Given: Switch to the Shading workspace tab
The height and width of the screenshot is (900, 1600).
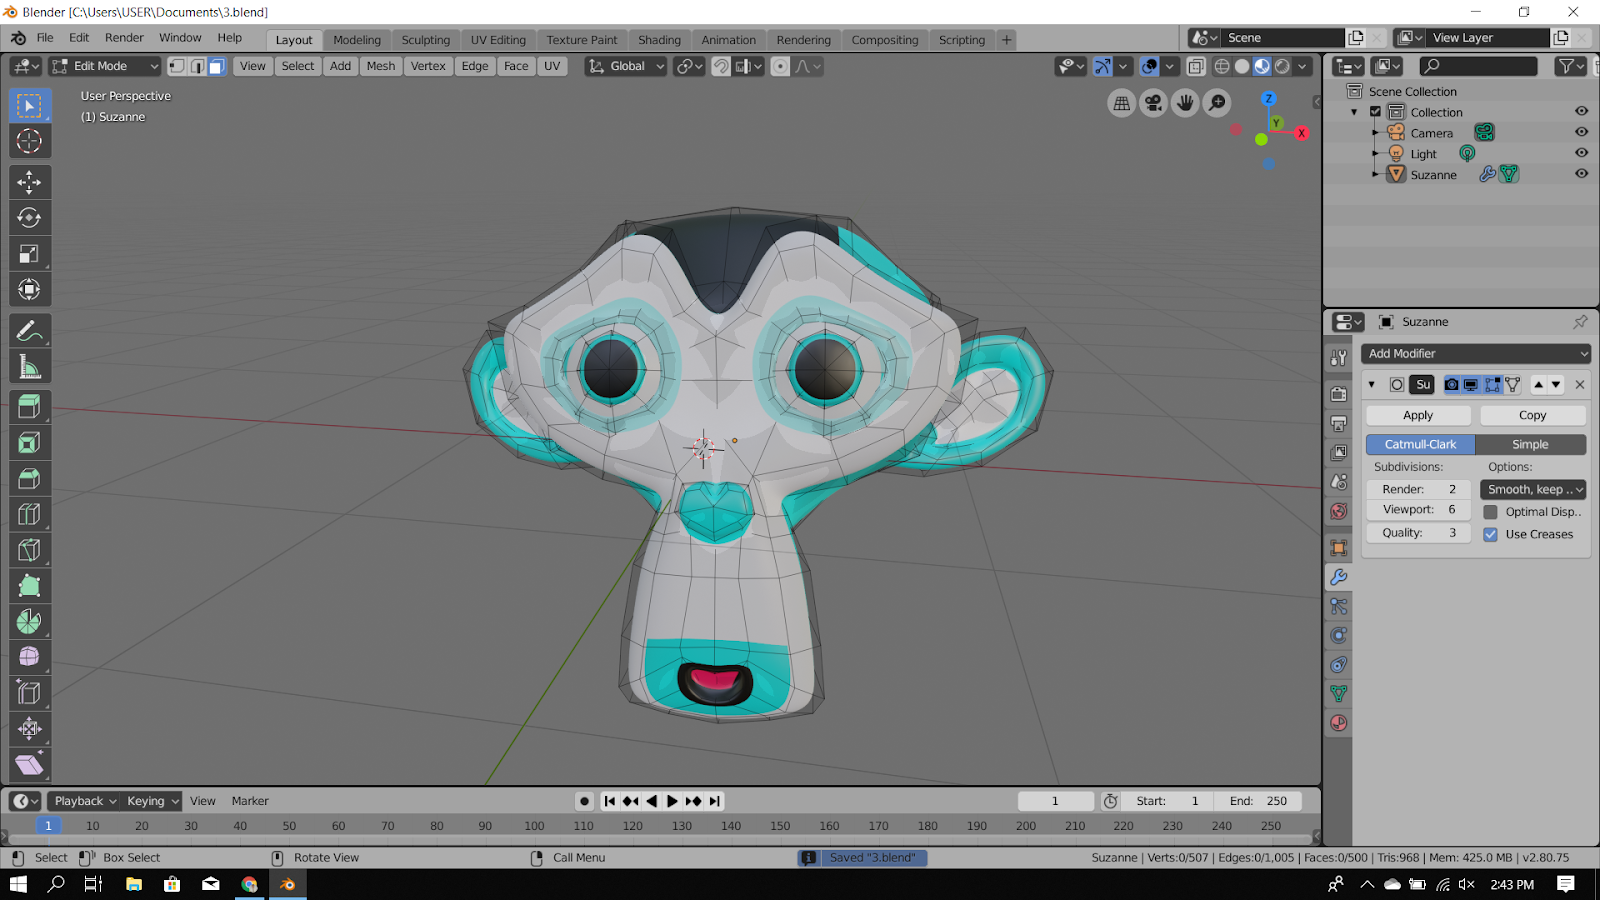Looking at the screenshot, I should pos(659,40).
